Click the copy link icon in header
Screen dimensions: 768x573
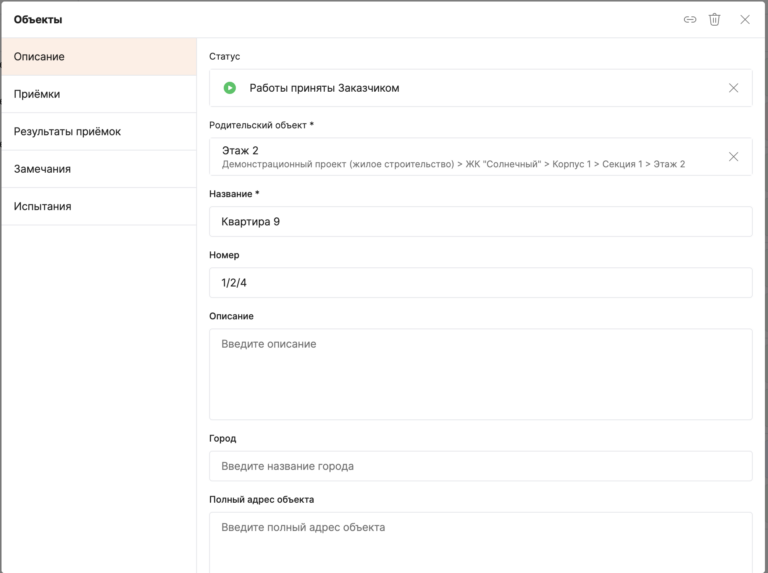(x=690, y=19)
